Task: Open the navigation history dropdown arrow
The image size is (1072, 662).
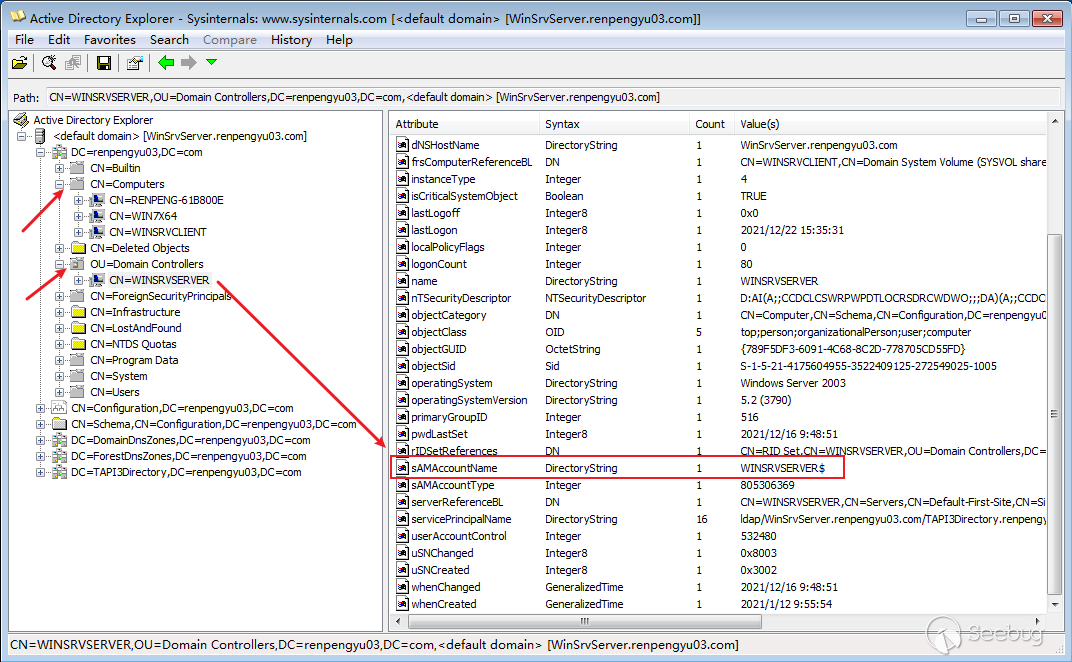Action: [212, 62]
